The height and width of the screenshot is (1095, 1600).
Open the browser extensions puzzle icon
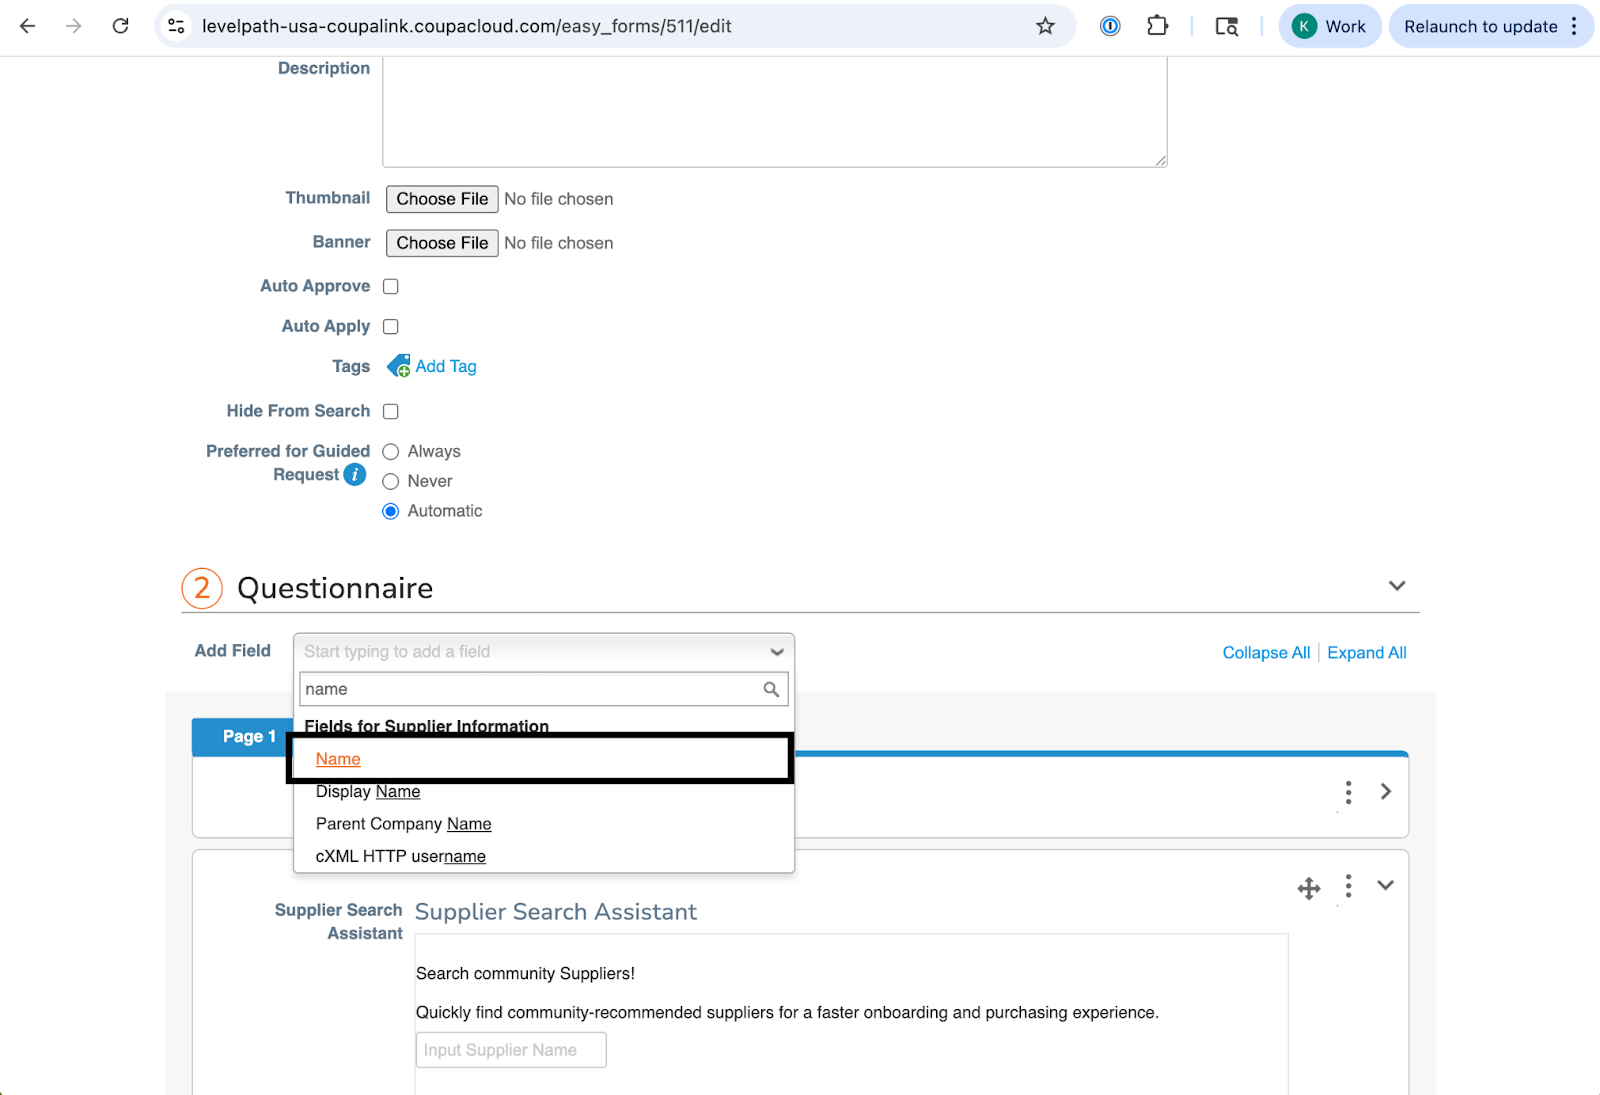pos(1157,26)
